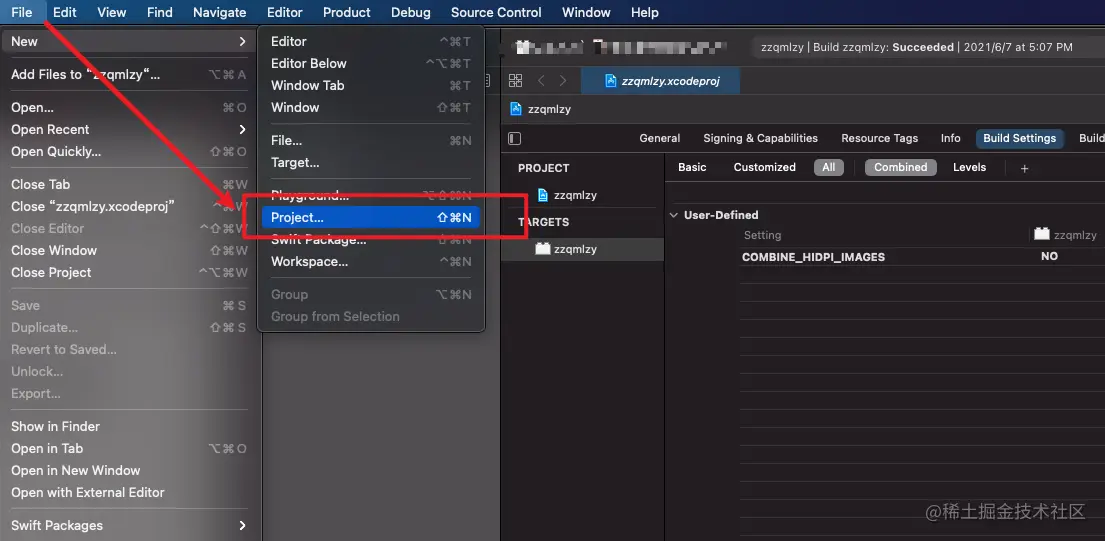Switch to the zzqmlzy.xcodeproj editor tab

(x=661, y=80)
